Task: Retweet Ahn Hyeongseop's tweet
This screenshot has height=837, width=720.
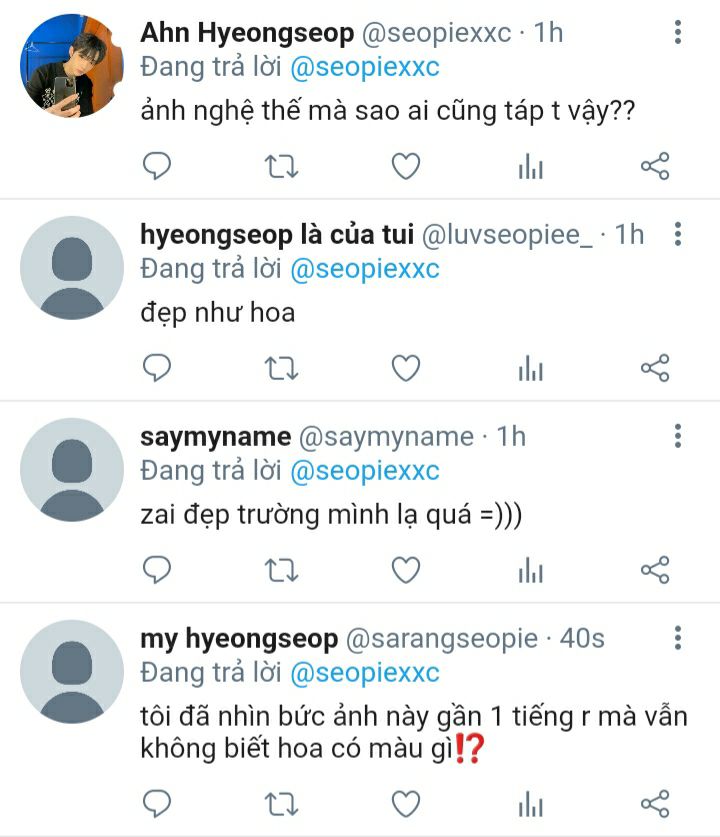Action: 281,166
